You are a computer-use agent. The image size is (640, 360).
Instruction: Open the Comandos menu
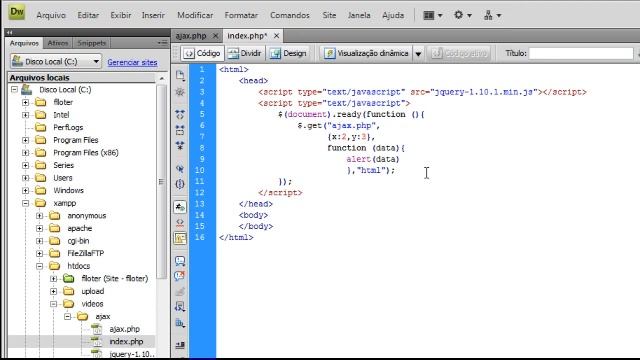tap(290, 15)
